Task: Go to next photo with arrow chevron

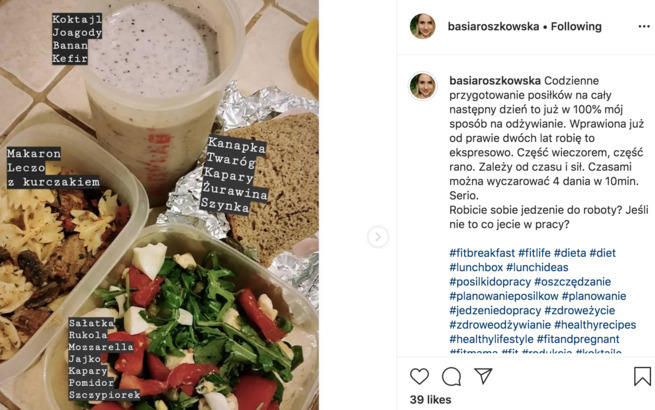Action: [378, 237]
